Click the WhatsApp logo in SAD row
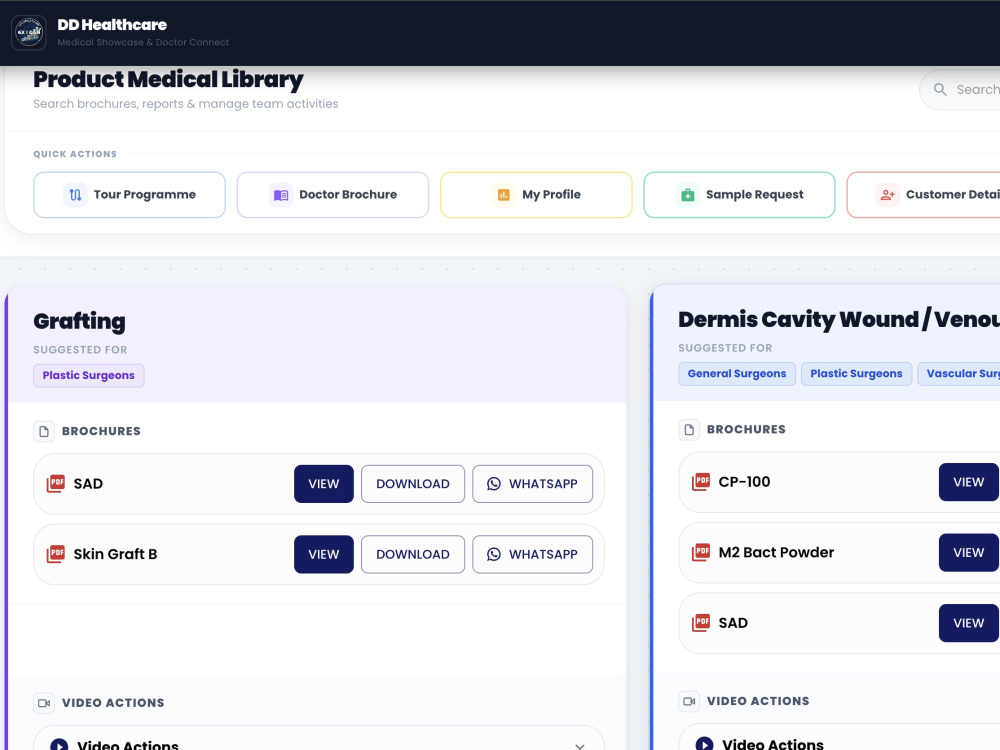Image resolution: width=1000 pixels, height=750 pixels. pyautogui.click(x=494, y=484)
